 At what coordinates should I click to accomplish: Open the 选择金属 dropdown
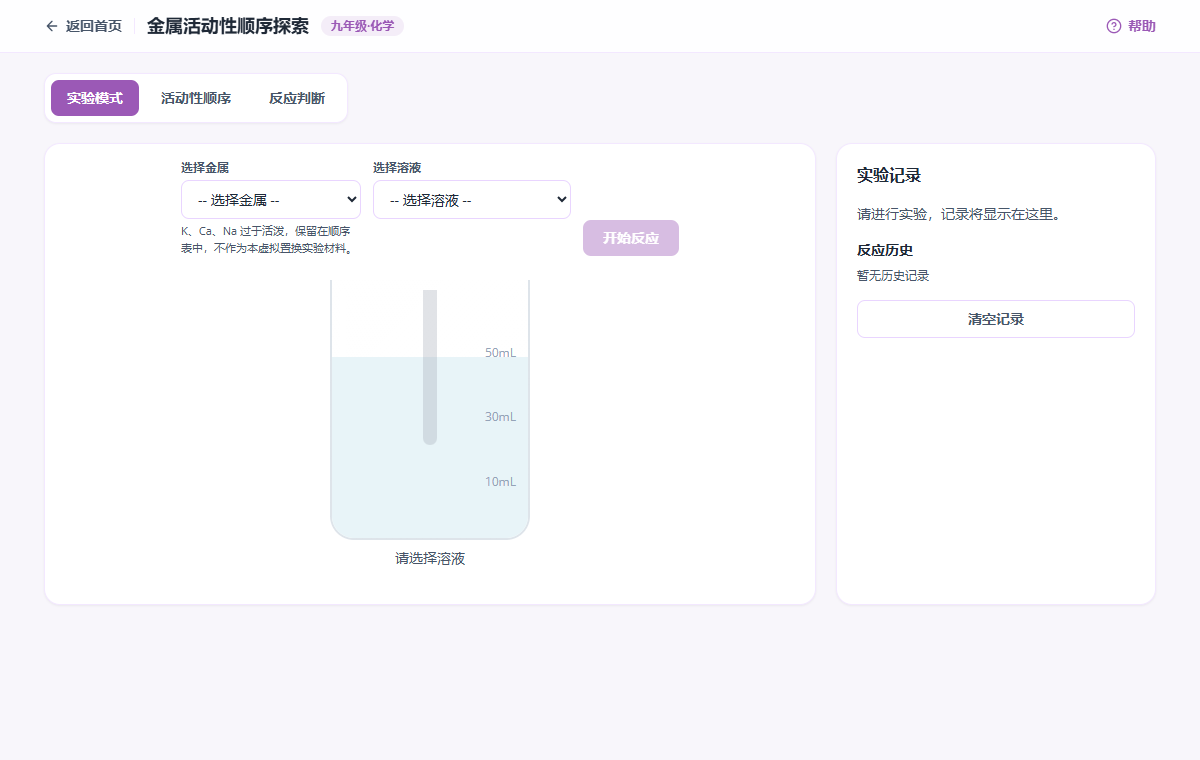[271, 200]
